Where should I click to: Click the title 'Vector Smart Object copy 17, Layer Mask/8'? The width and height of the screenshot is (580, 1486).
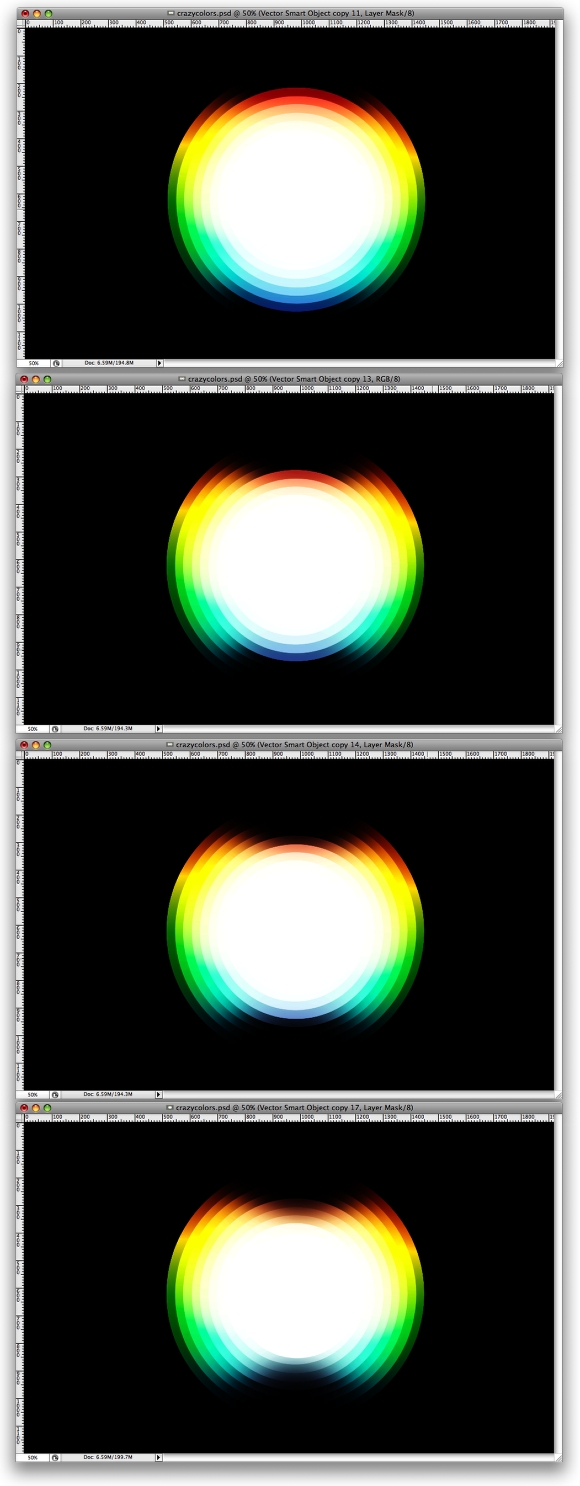coord(334,1108)
